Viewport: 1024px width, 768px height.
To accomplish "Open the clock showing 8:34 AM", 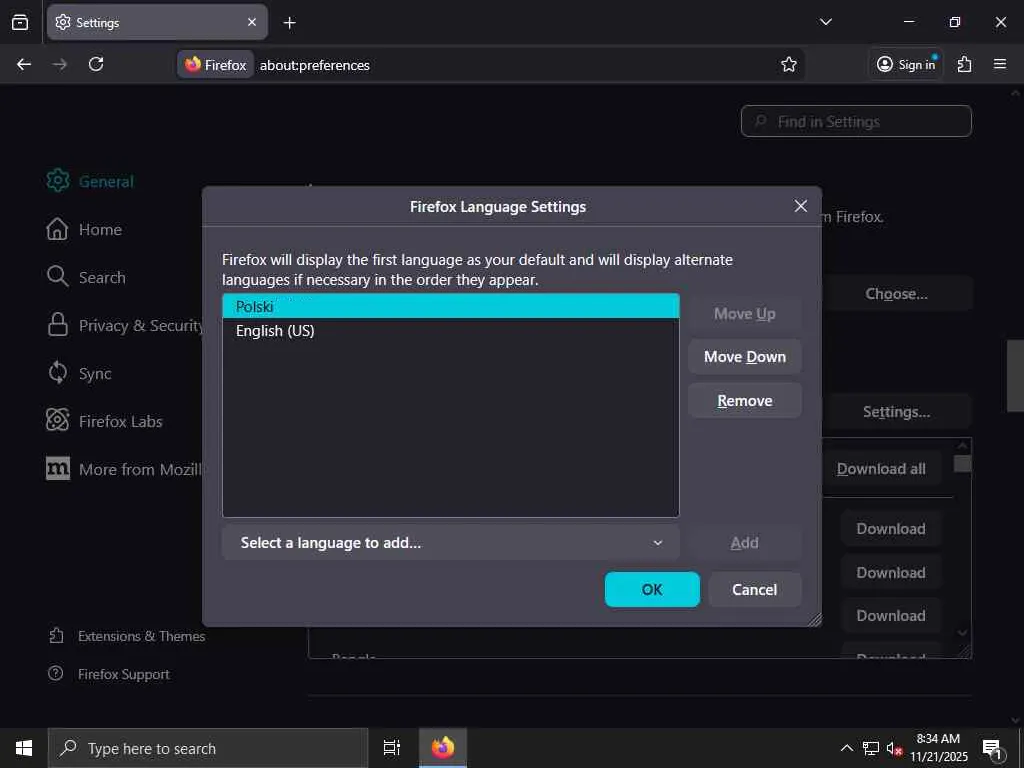I will [939, 748].
